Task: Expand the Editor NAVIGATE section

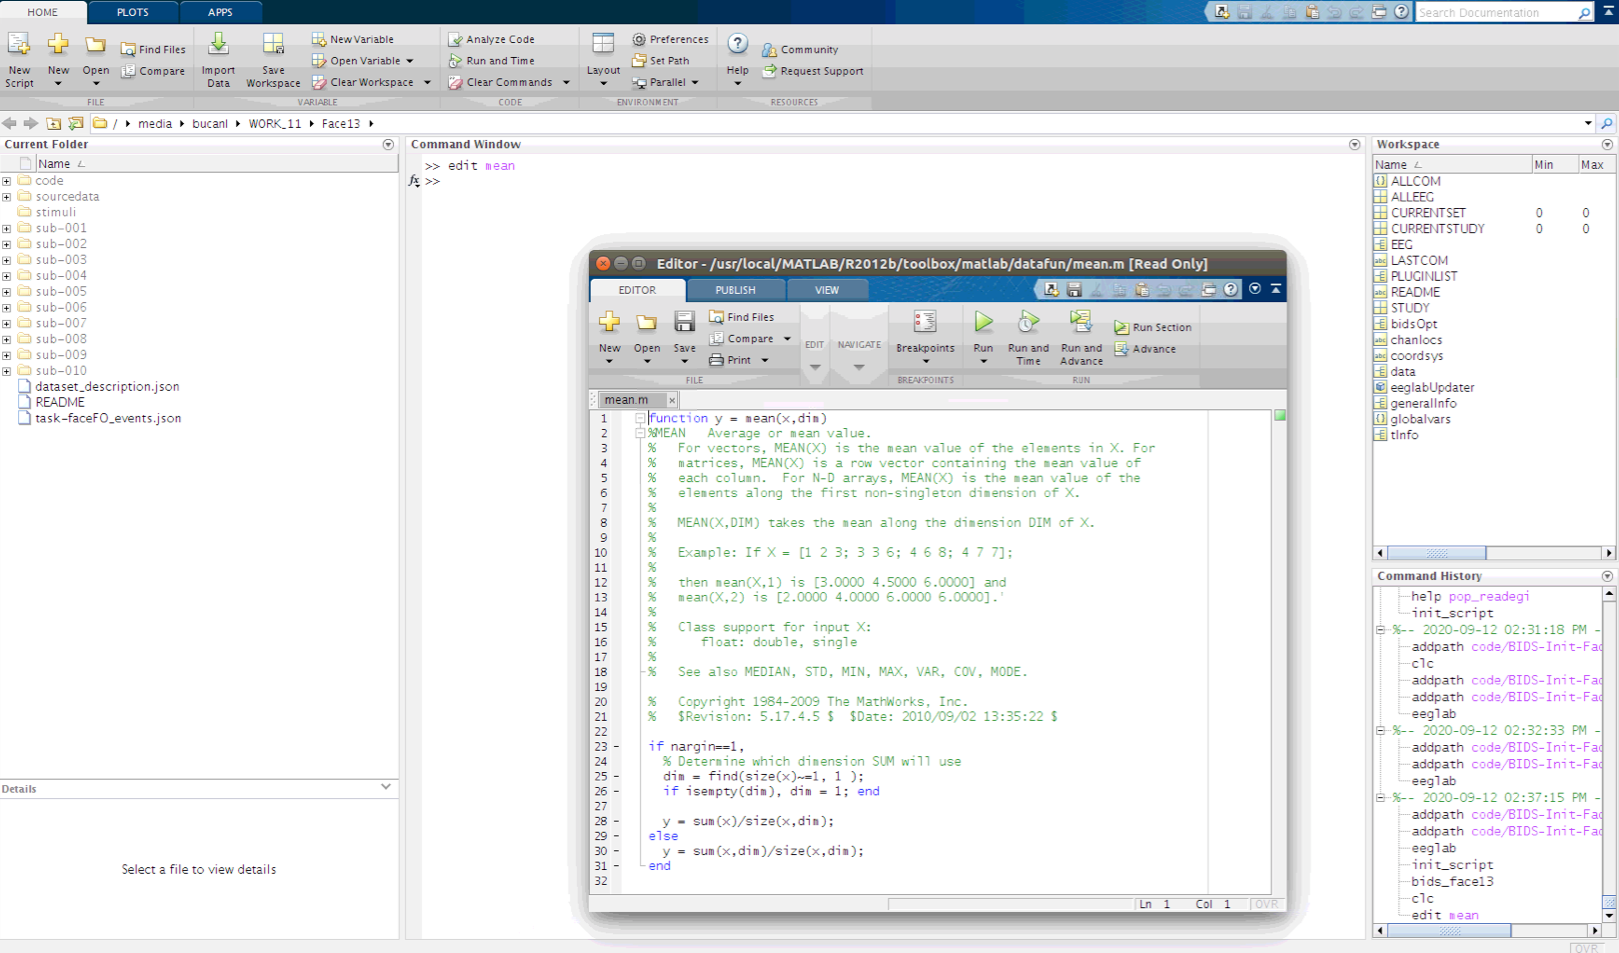Action: pos(859,367)
